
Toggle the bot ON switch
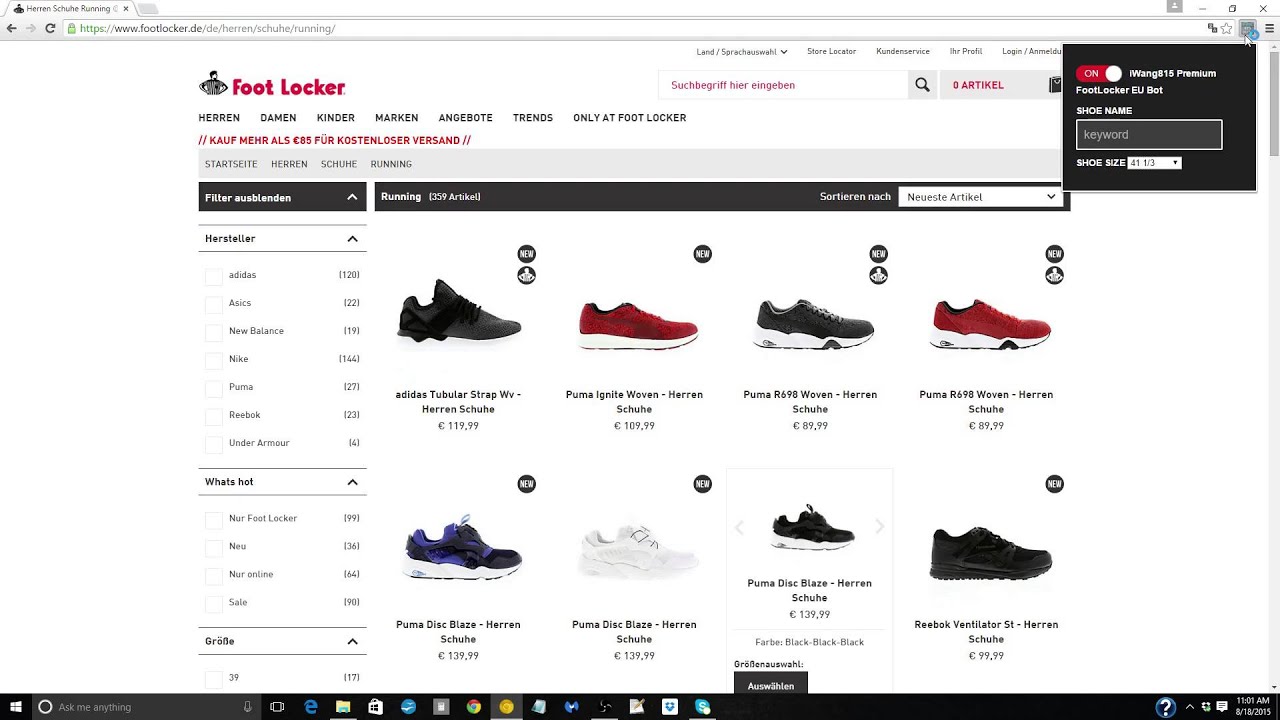click(x=1099, y=73)
